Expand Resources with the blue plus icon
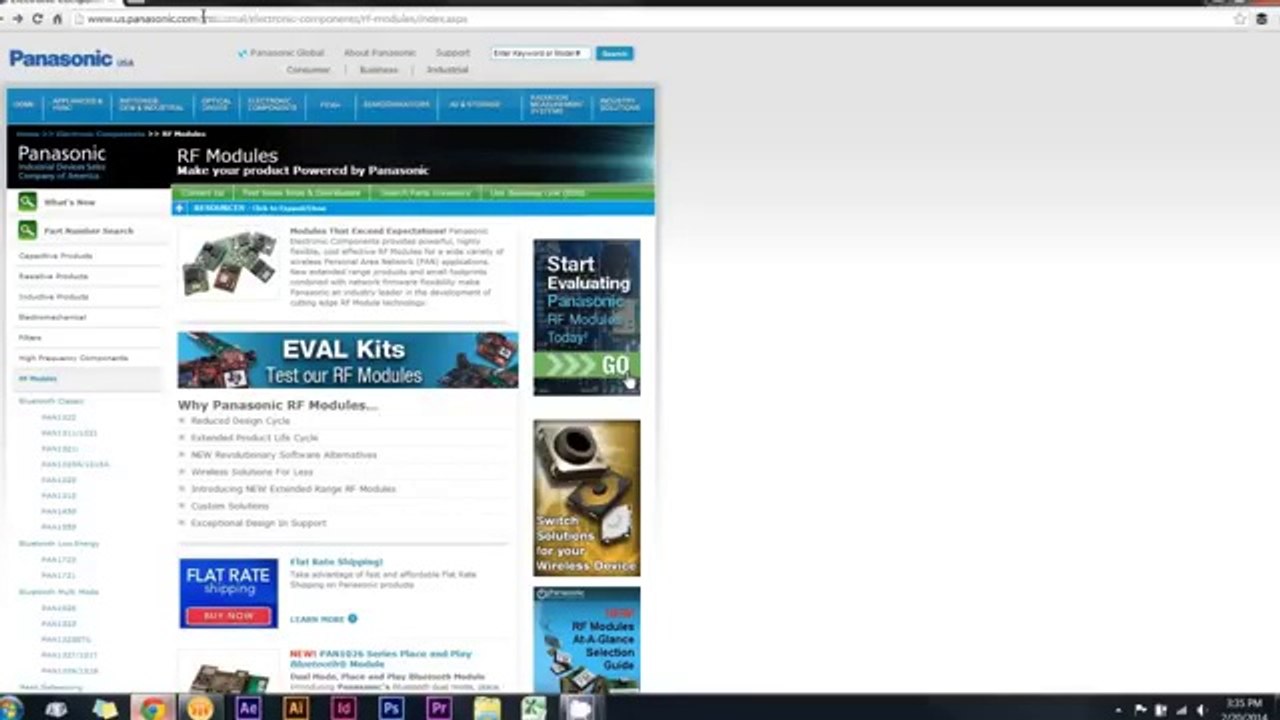1280x720 pixels. click(x=180, y=208)
